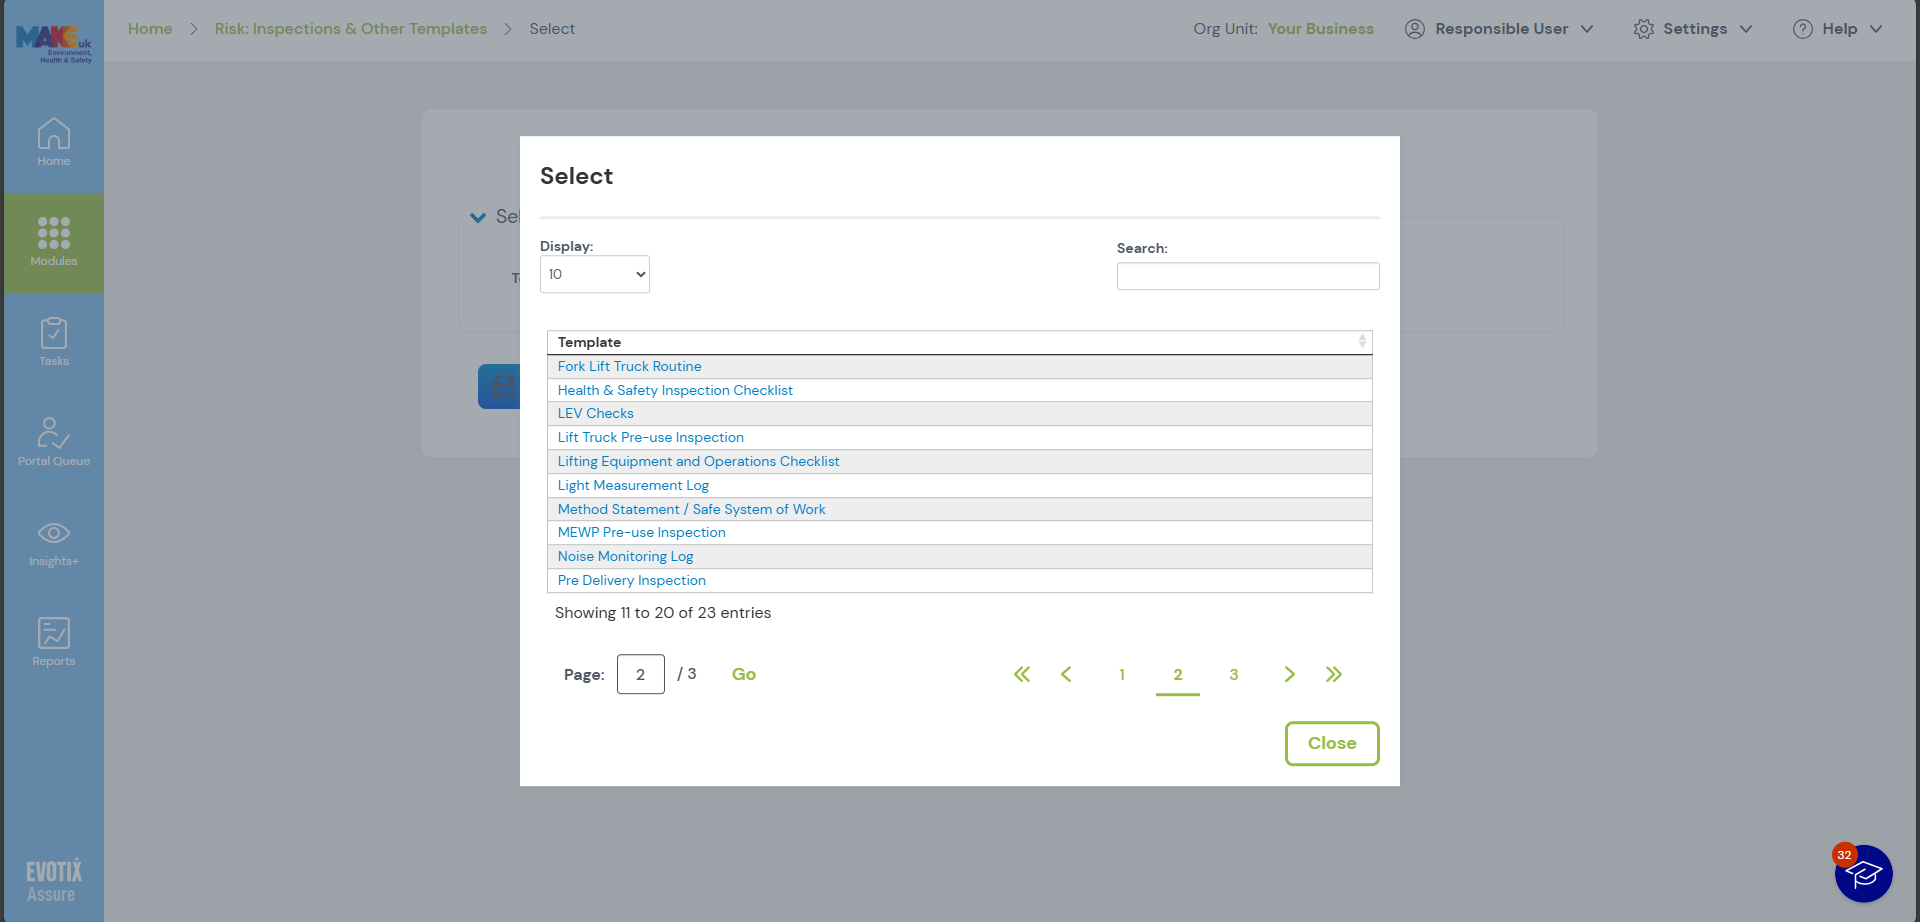Select the LEV Checks template
Image resolution: width=1920 pixels, height=922 pixels.
point(595,413)
